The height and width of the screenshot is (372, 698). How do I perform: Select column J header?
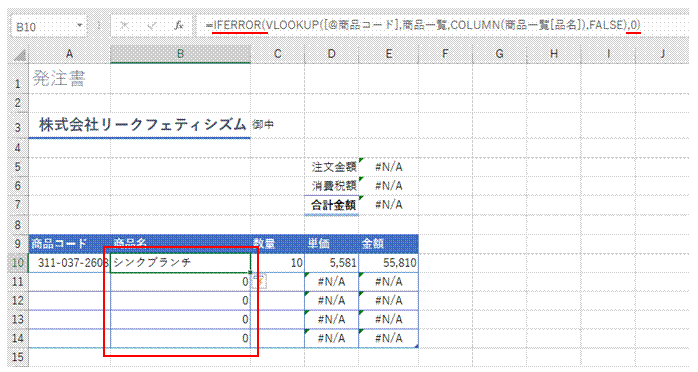tap(662, 54)
